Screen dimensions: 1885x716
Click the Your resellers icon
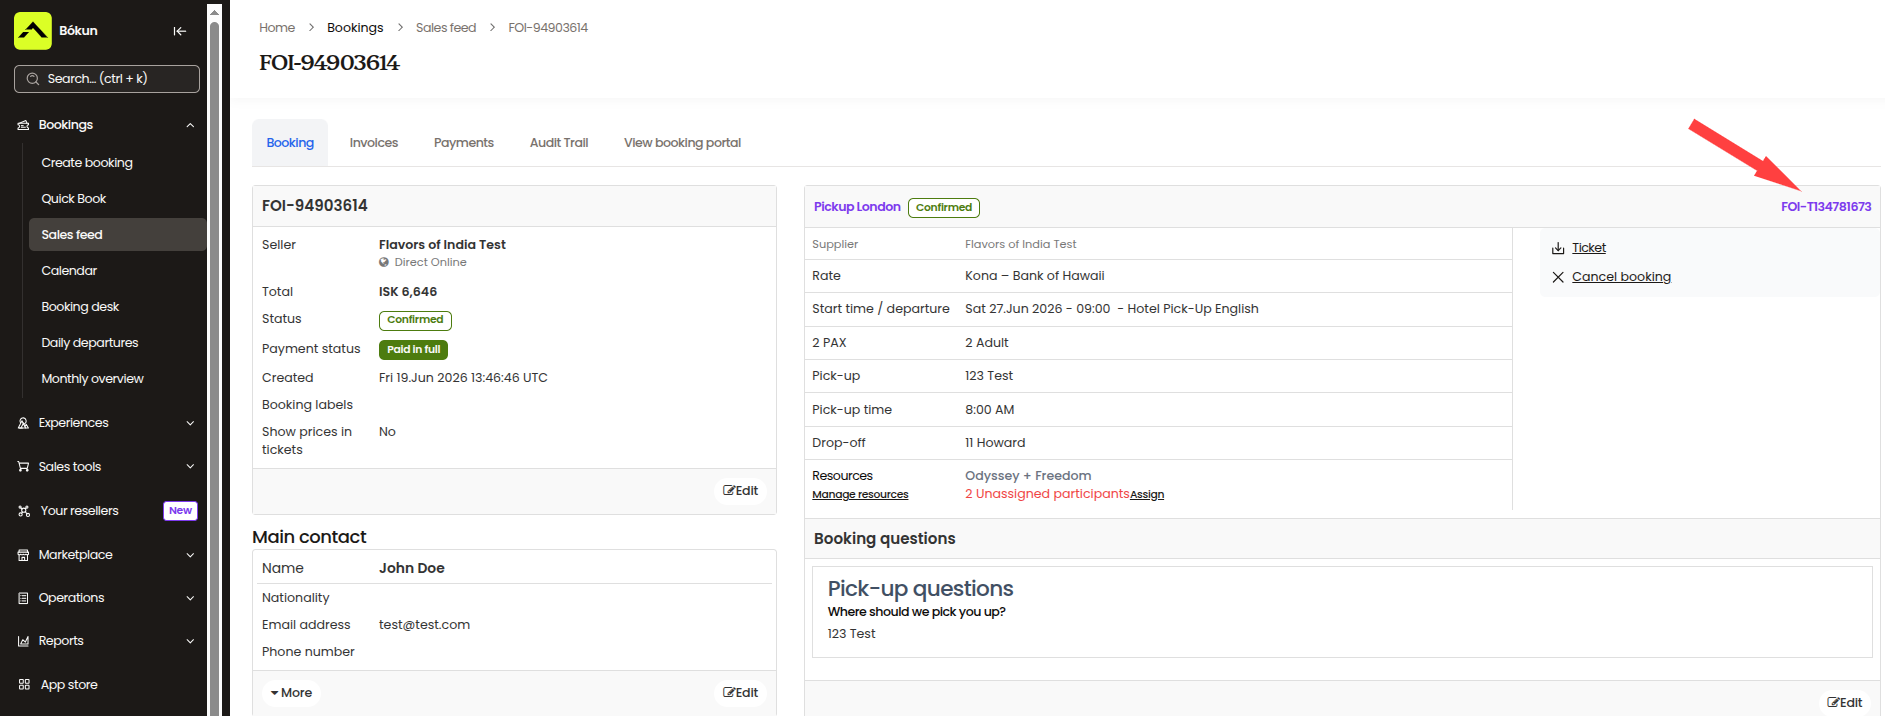[x=23, y=511]
